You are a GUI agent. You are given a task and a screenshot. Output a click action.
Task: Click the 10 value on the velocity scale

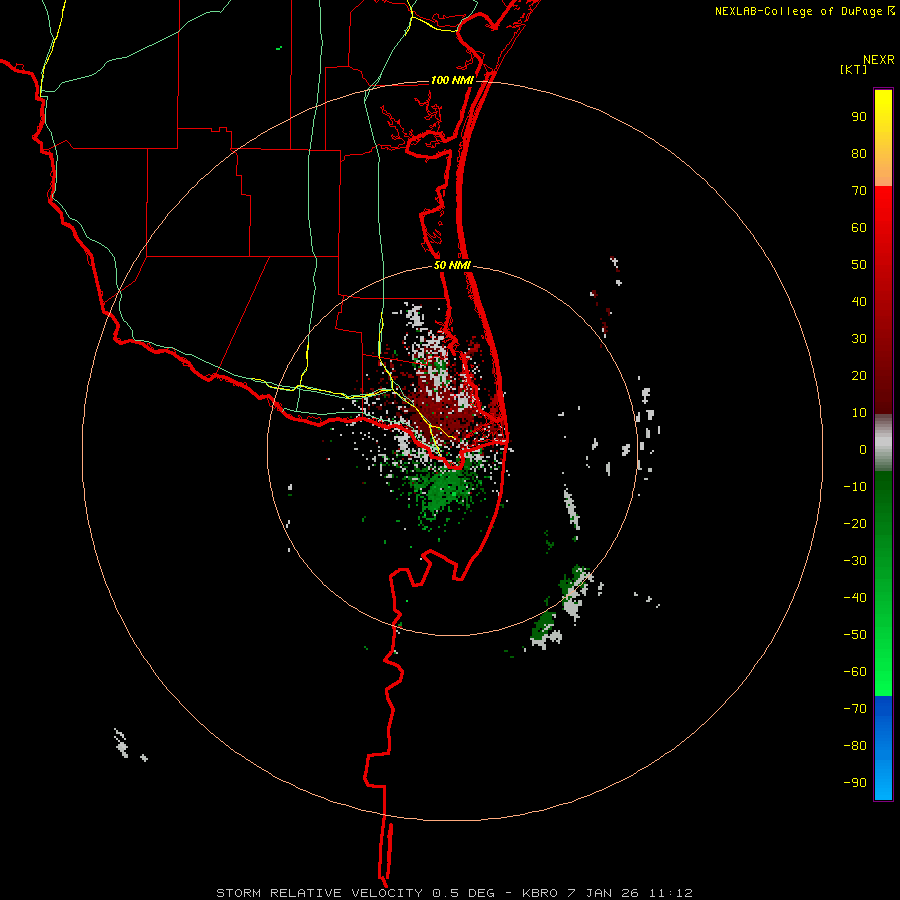coord(859,413)
